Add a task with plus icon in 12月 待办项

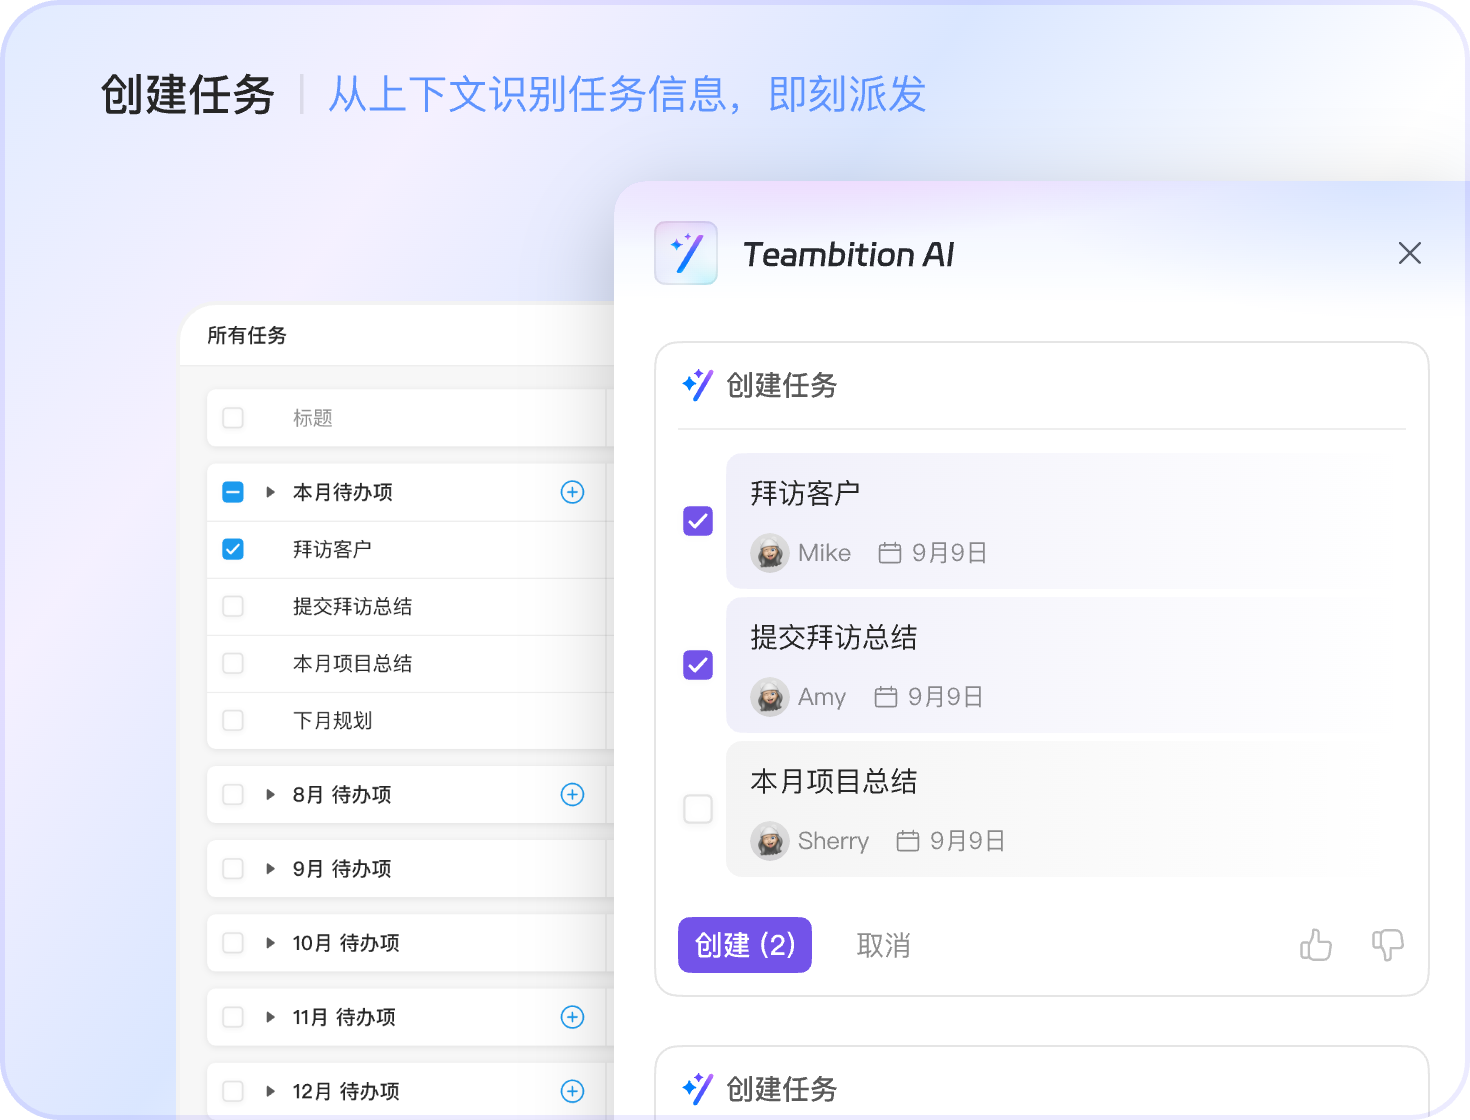click(572, 1091)
